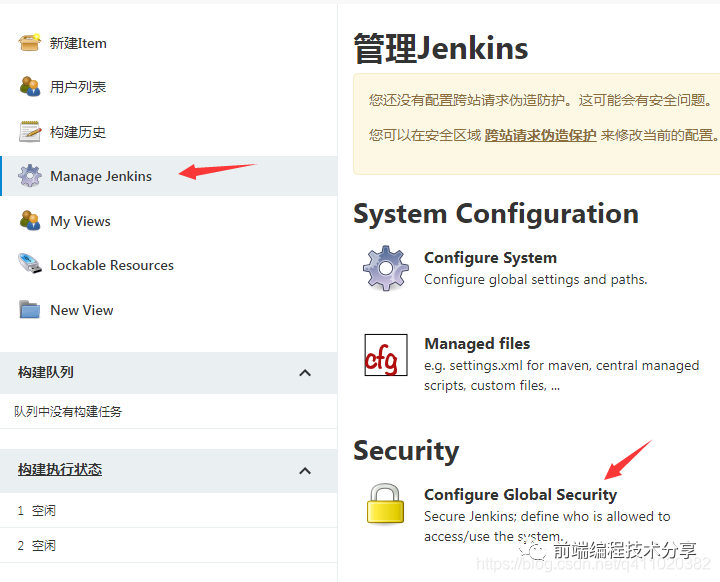Click the 您还没有配置跨站请求伪造防护 warning text
720x582 pixels.
[x=540, y=100]
